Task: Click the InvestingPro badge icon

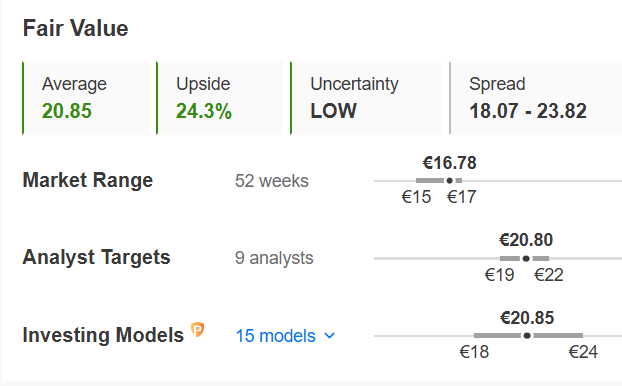Action: [x=198, y=330]
